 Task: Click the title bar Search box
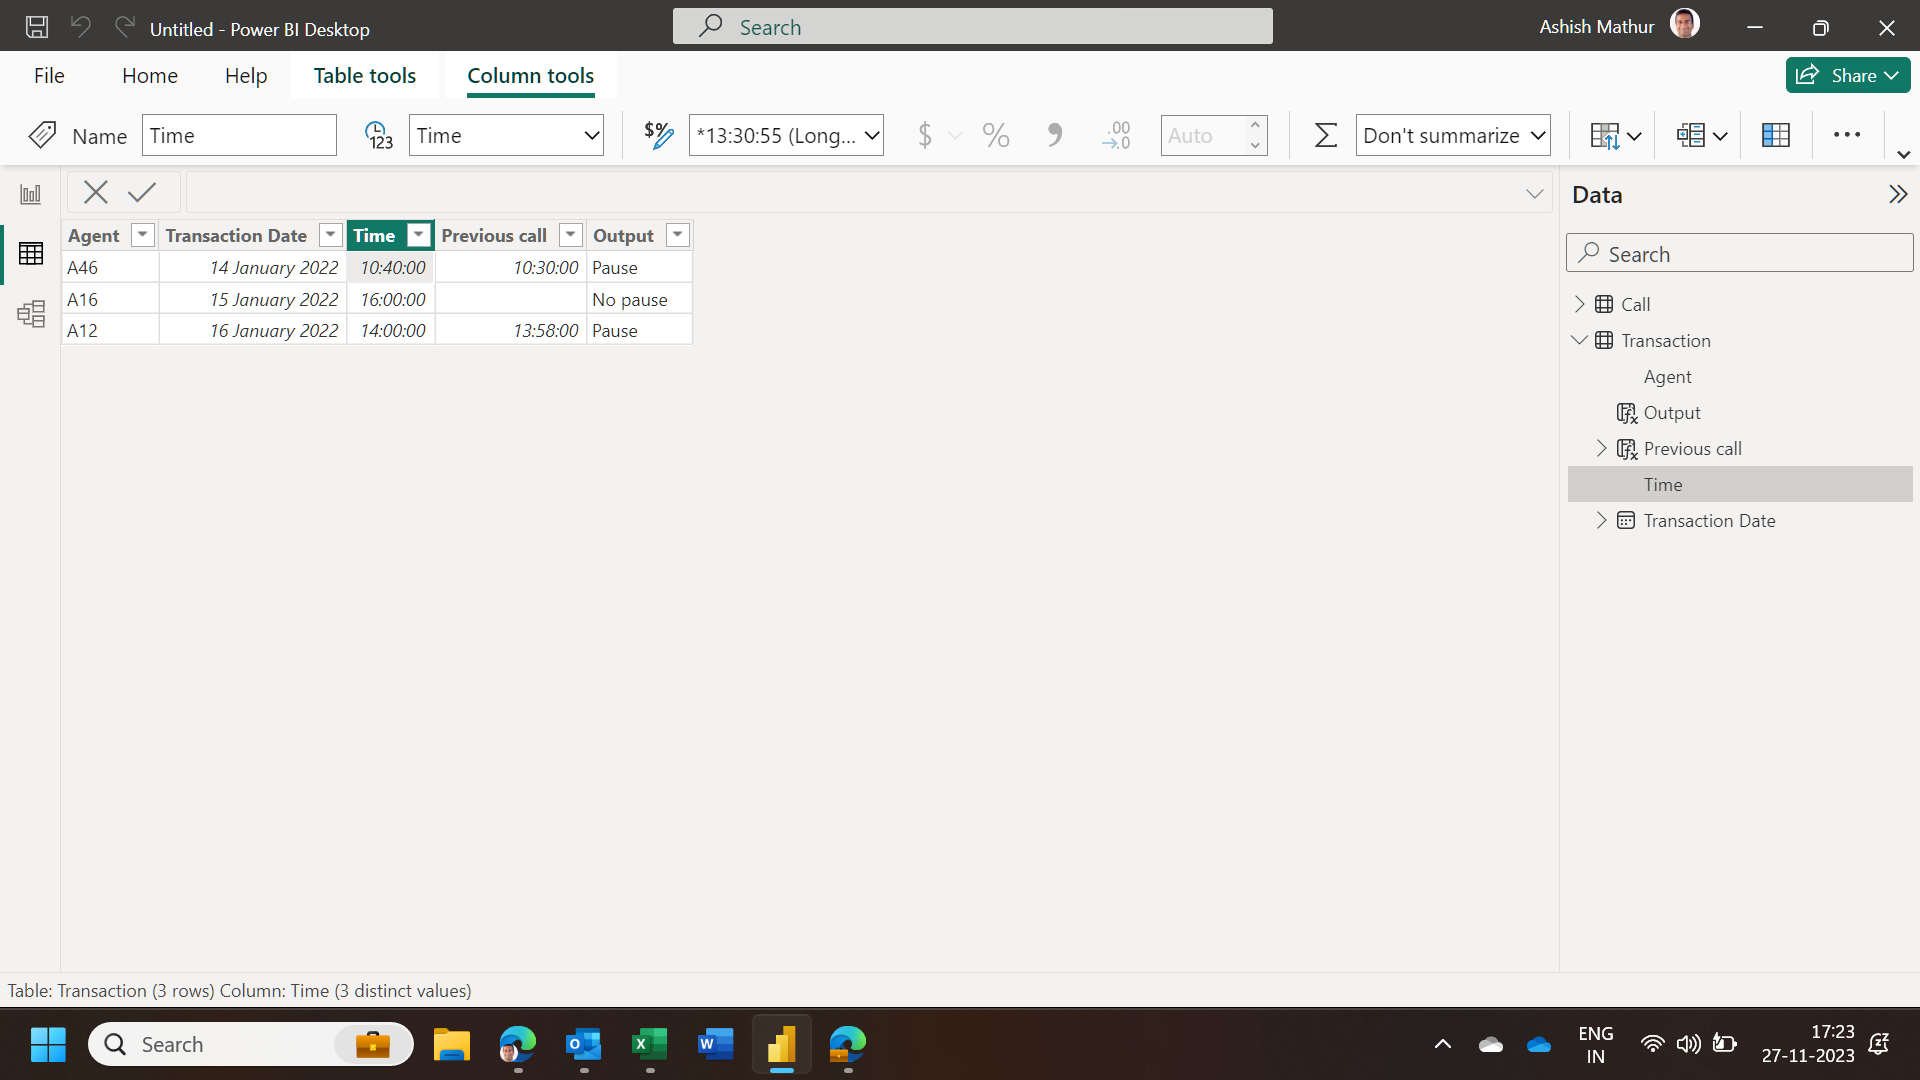(x=972, y=27)
